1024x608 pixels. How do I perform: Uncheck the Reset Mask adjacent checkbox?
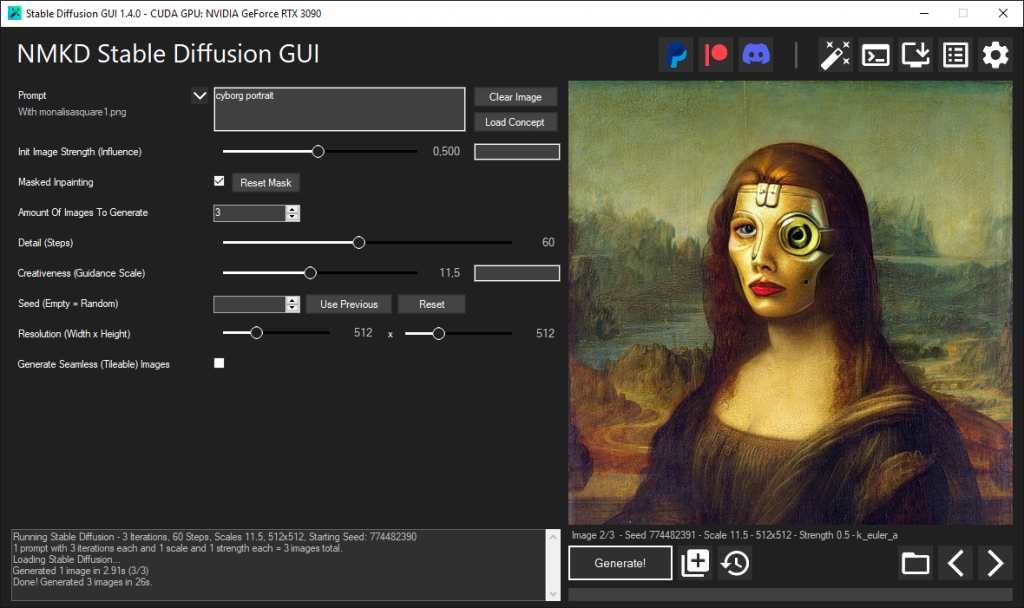pyautogui.click(x=218, y=182)
